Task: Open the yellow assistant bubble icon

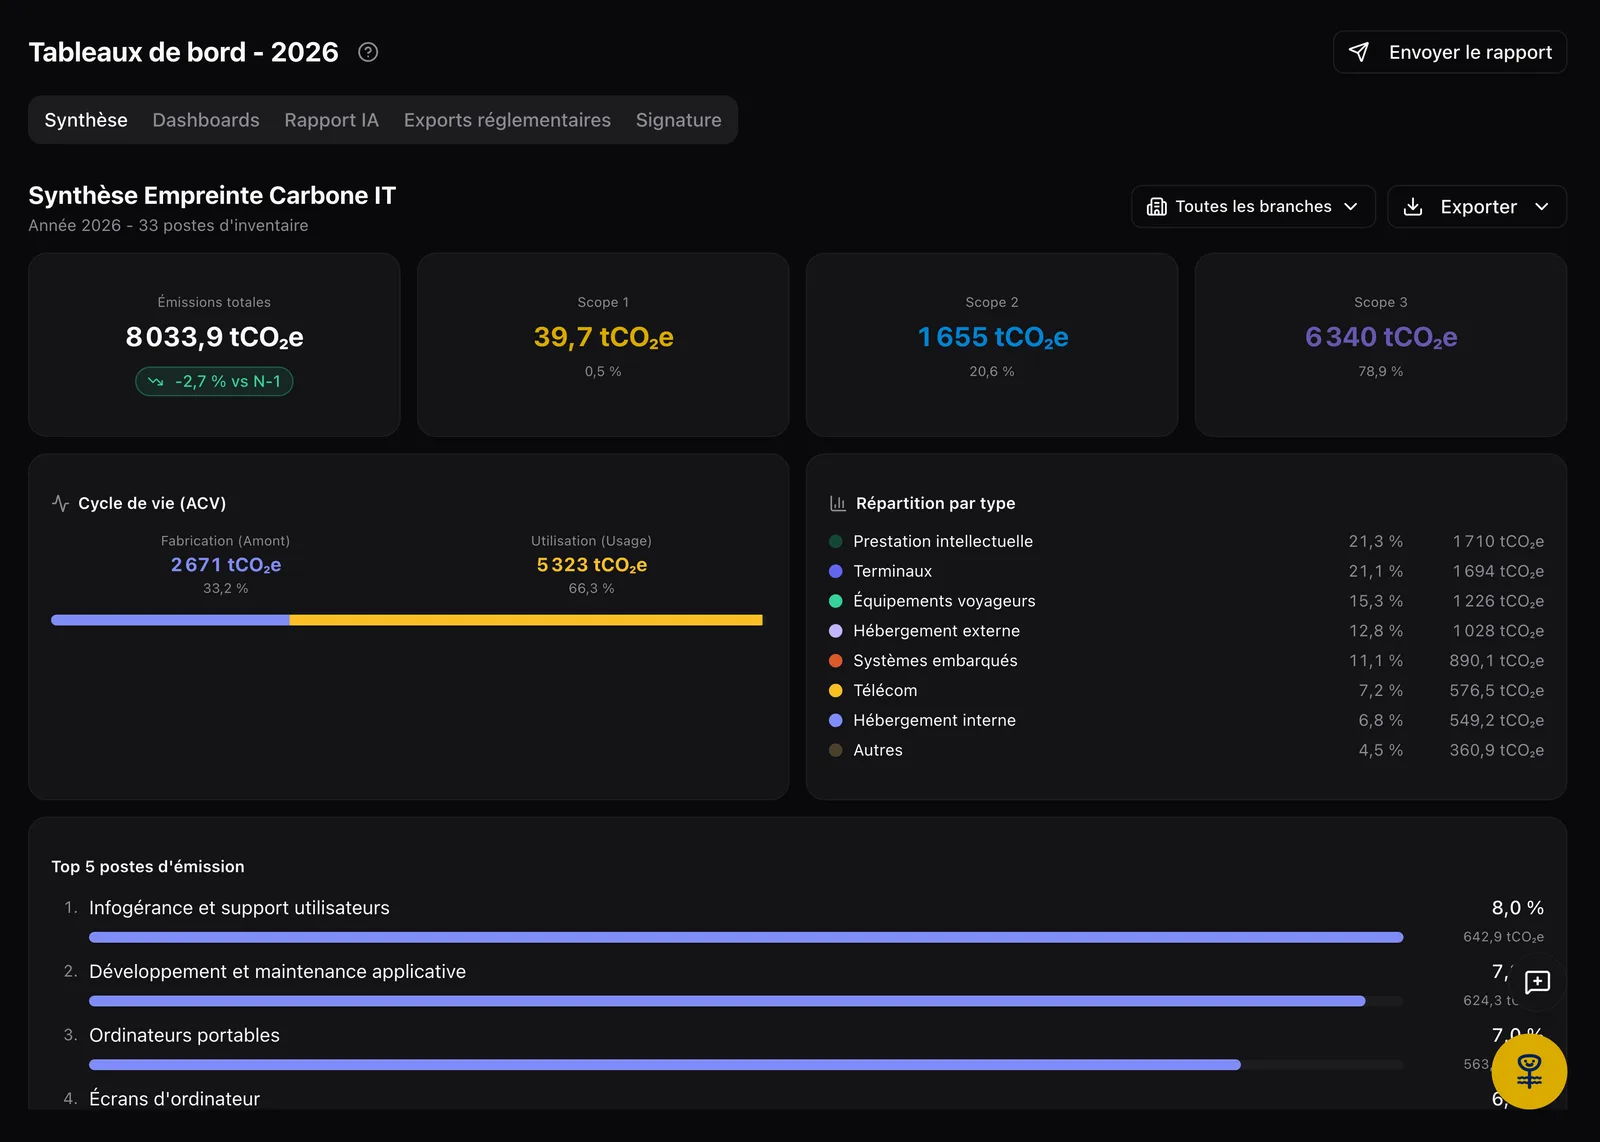Action: (x=1529, y=1071)
